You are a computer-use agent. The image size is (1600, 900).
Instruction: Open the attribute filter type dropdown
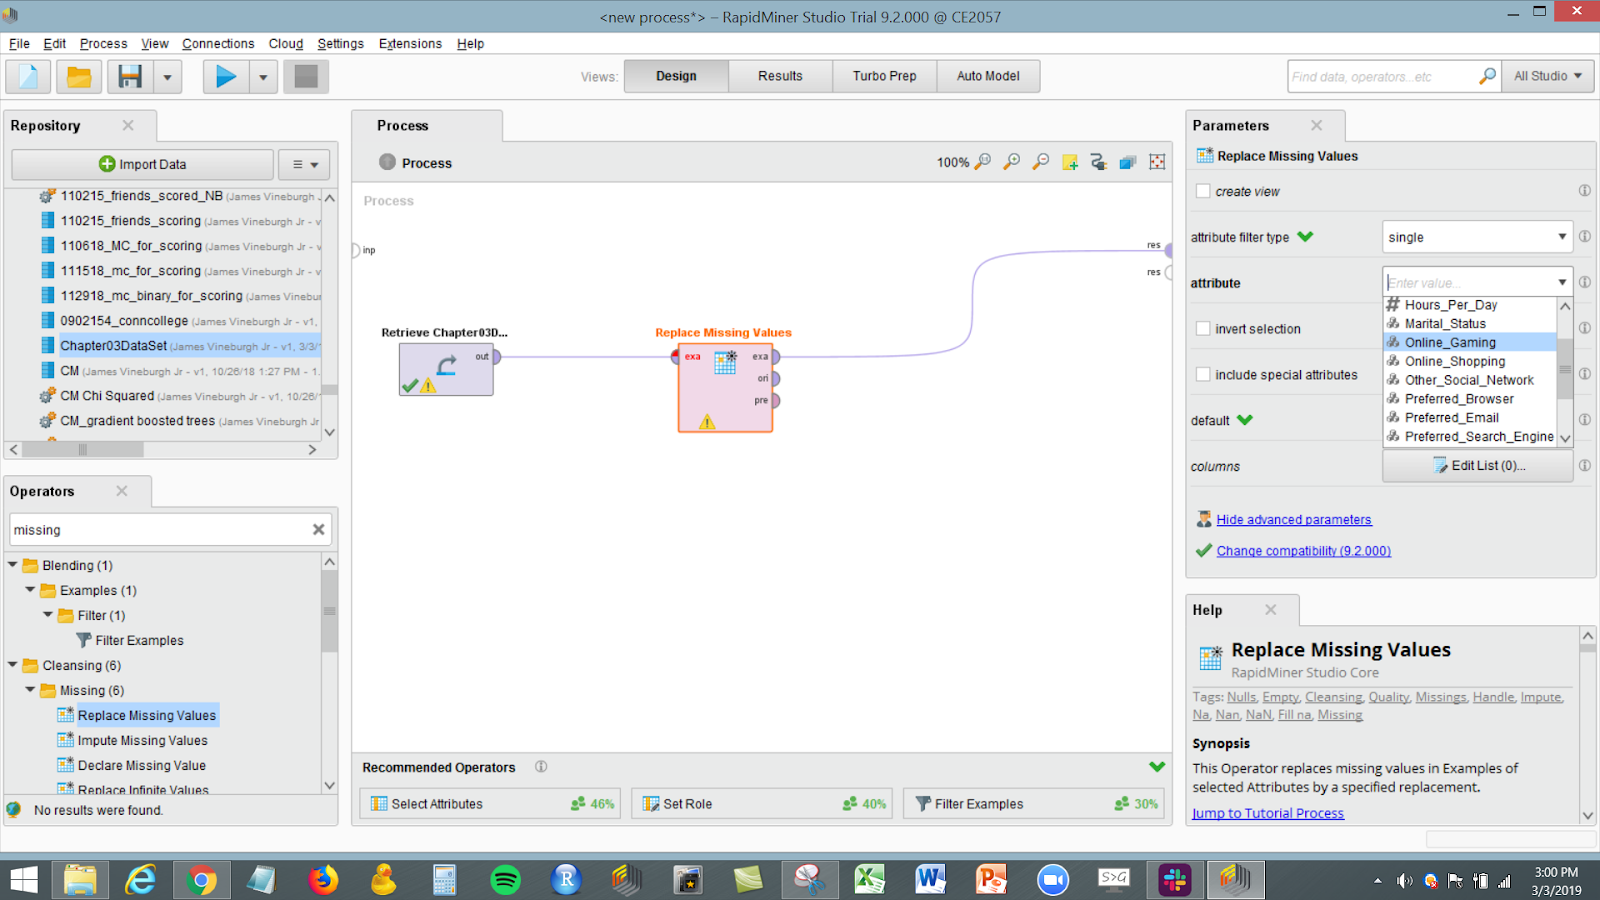(1477, 237)
